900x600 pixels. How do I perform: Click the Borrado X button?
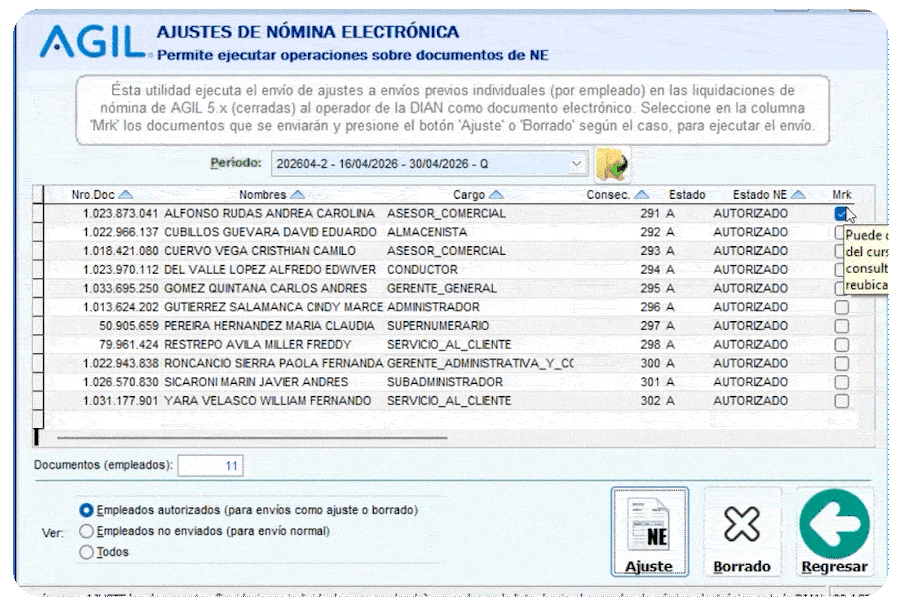point(742,532)
